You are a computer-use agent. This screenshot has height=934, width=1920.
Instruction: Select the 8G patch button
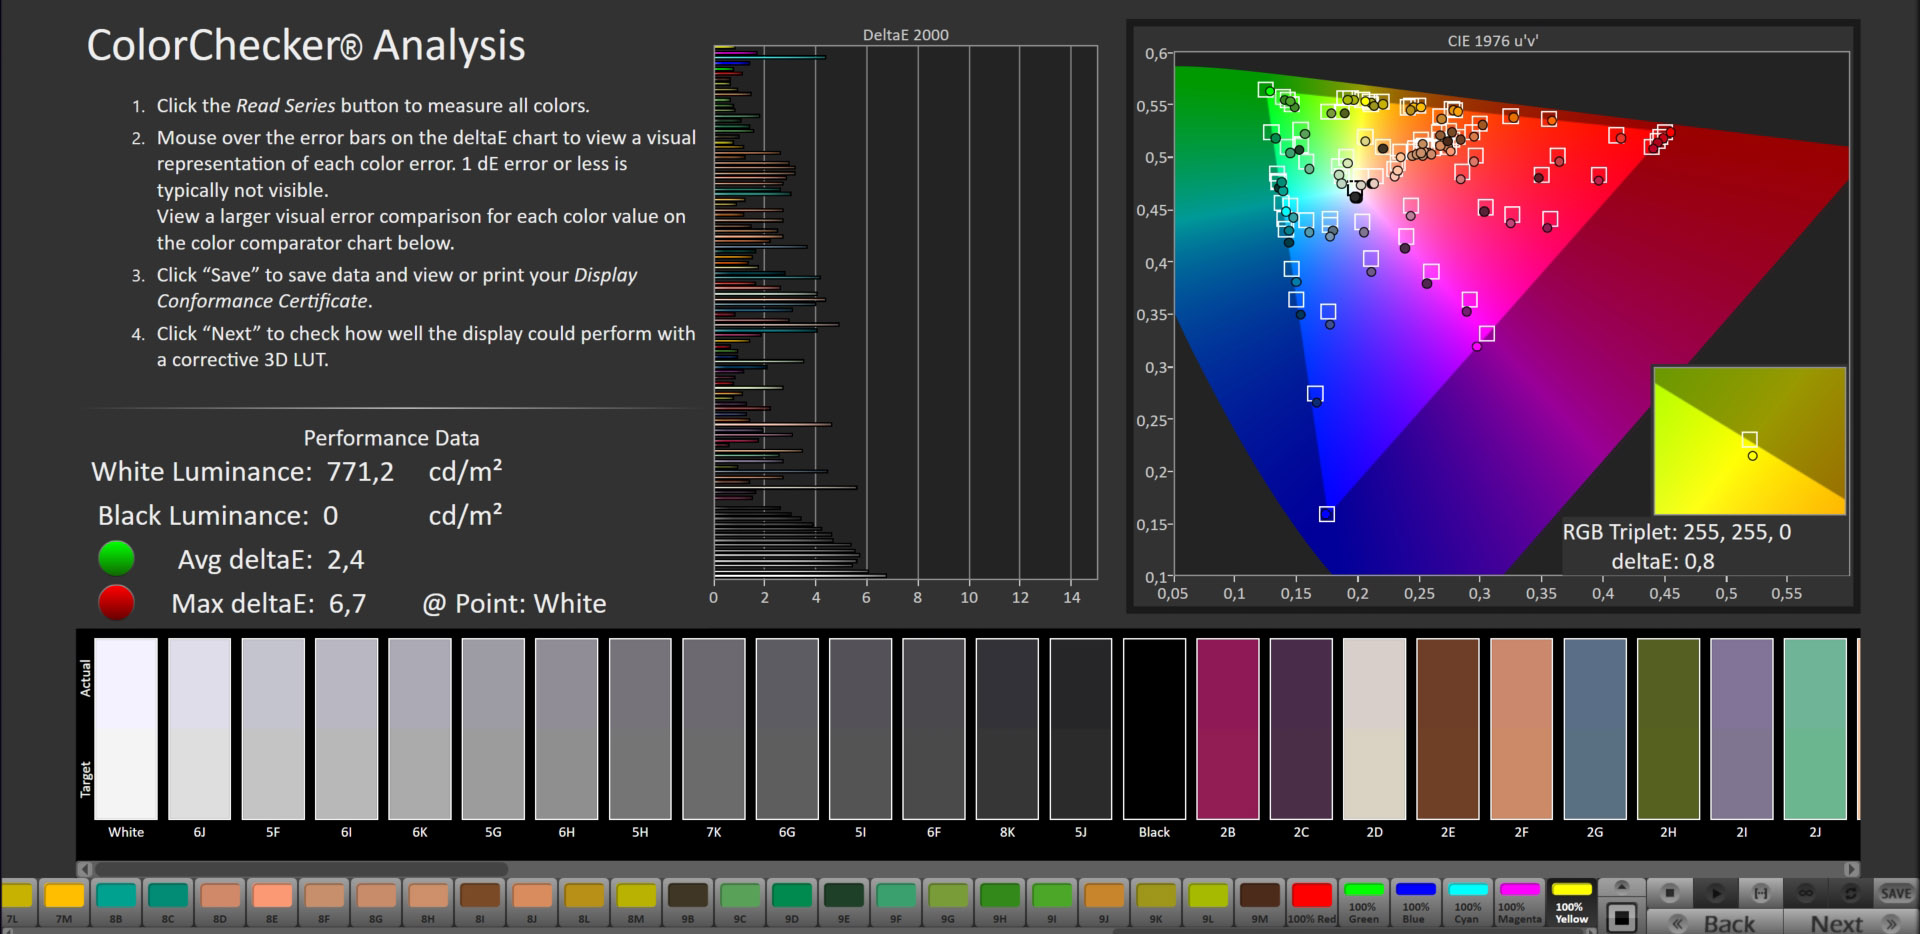click(375, 902)
